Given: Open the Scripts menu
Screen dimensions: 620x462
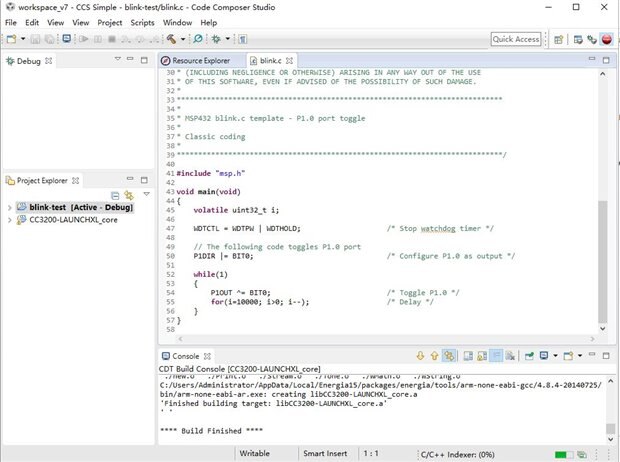Looking at the screenshot, I should point(142,22).
